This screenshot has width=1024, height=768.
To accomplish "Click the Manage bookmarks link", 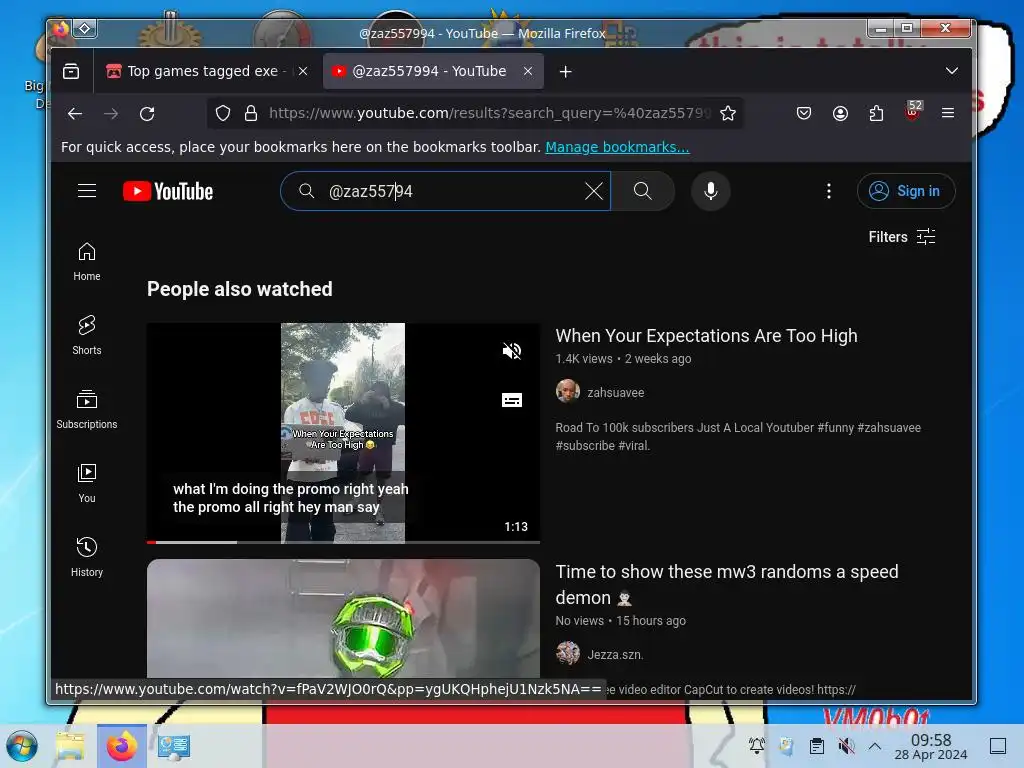I will [617, 147].
